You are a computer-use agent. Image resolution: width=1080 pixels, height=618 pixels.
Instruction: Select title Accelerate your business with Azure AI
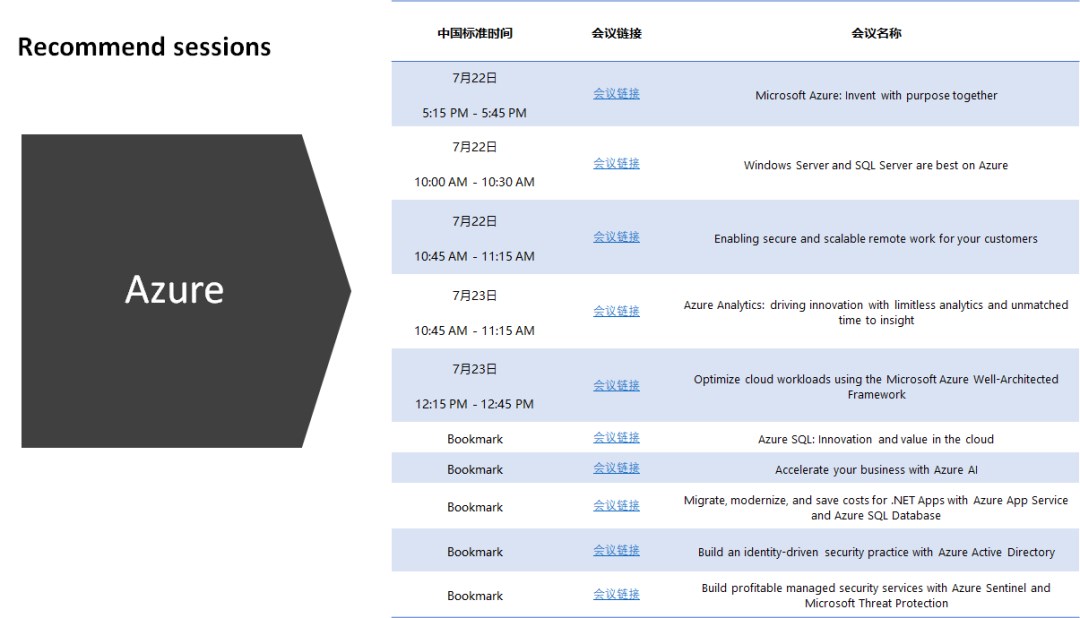(x=876, y=469)
